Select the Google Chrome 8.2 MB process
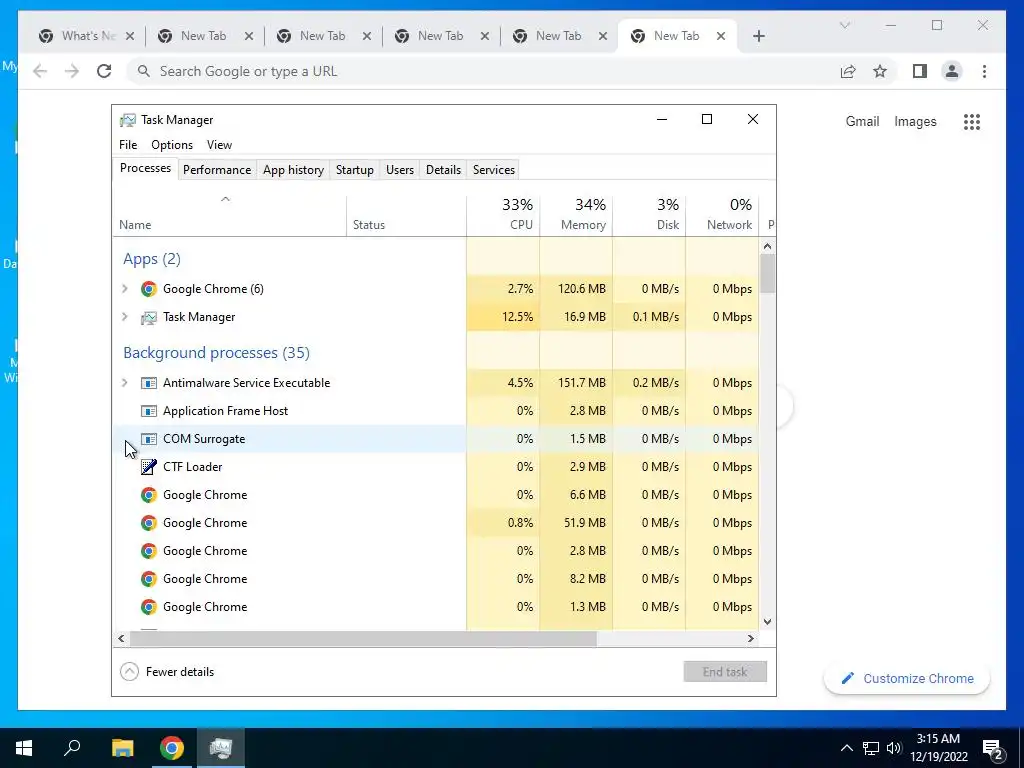 click(436, 579)
